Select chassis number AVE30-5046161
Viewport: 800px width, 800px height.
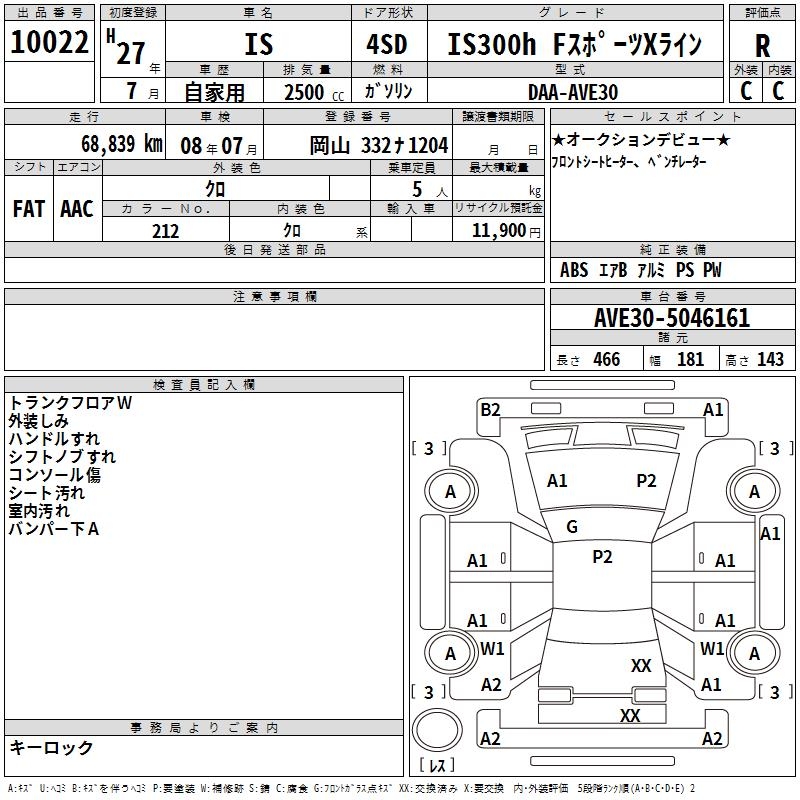(672, 318)
